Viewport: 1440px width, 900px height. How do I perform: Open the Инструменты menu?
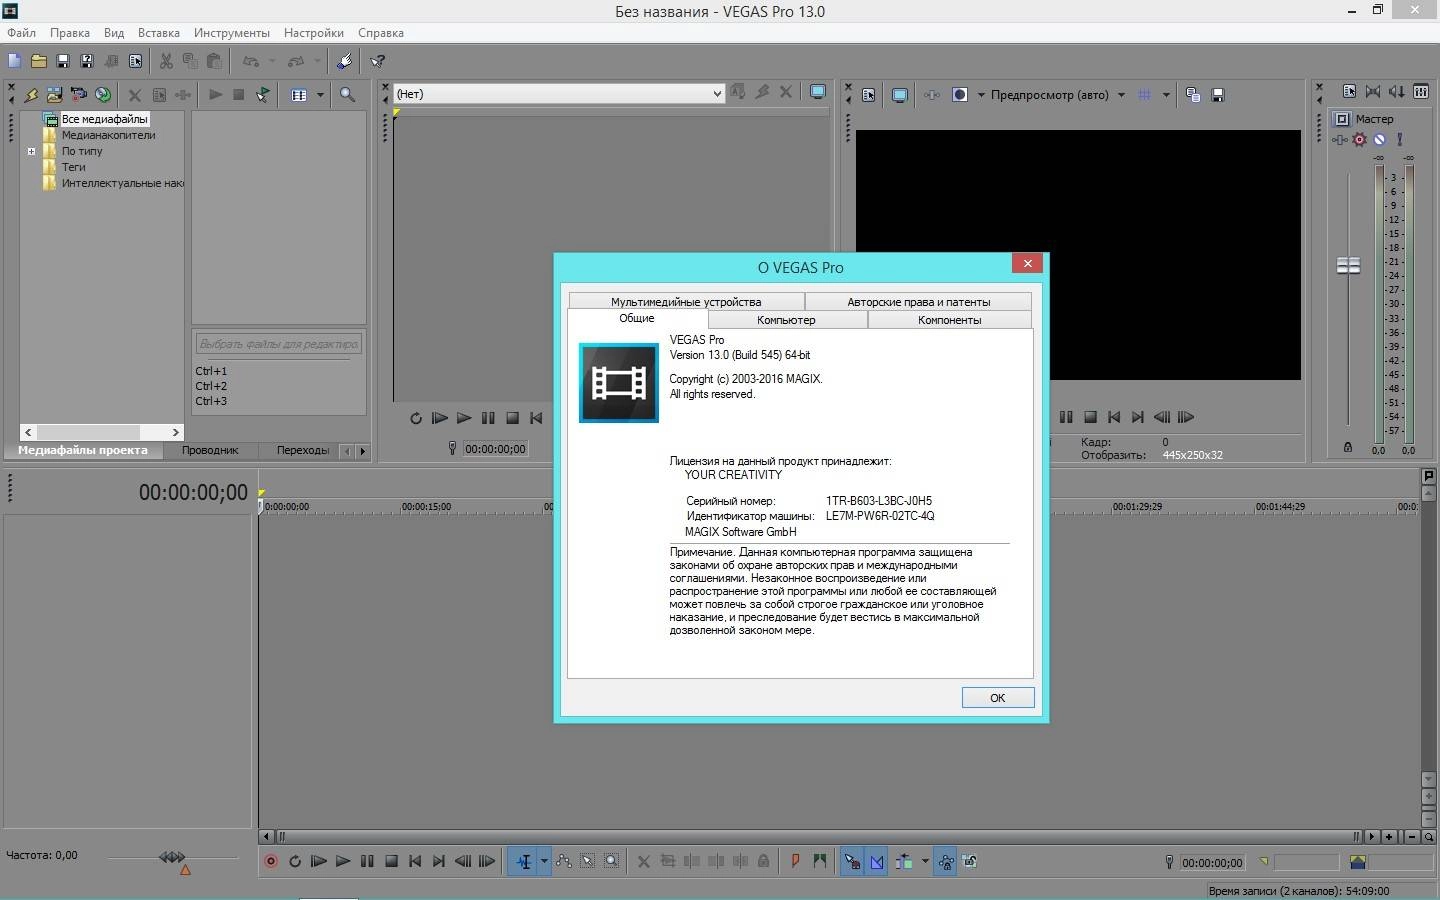point(231,33)
